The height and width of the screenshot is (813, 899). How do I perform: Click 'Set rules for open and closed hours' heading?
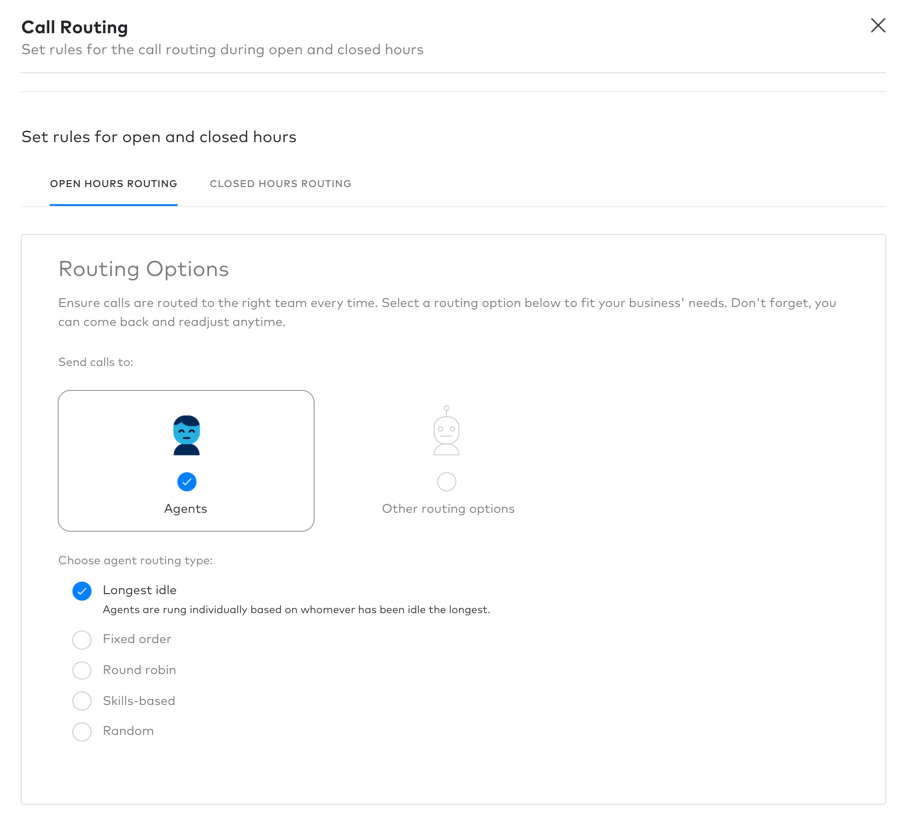(x=159, y=137)
